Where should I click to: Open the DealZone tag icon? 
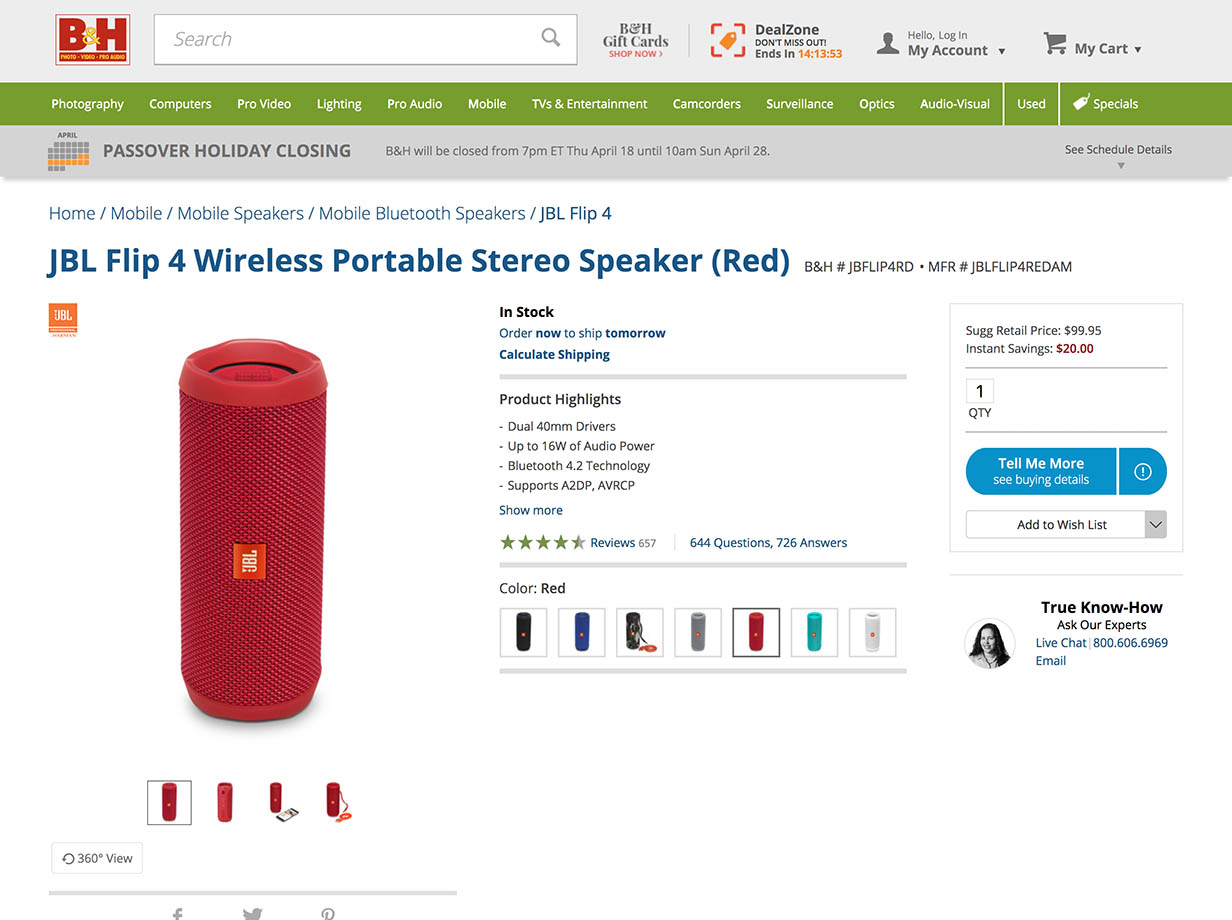tap(727, 41)
